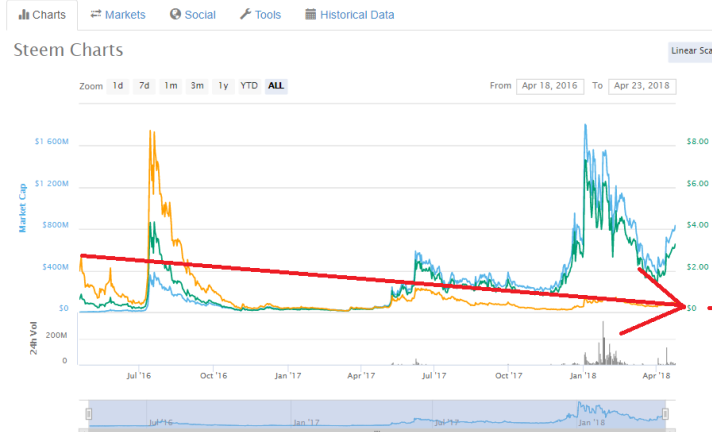Set chart zoom to YTD
Screen dimensions: 712x432
click(x=249, y=86)
